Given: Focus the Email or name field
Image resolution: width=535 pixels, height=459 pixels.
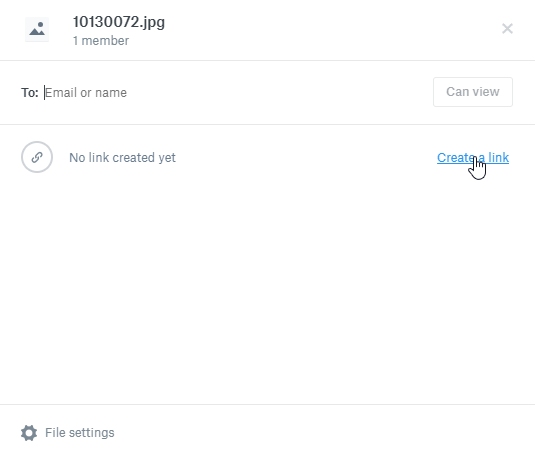Looking at the screenshot, I should click(235, 92).
